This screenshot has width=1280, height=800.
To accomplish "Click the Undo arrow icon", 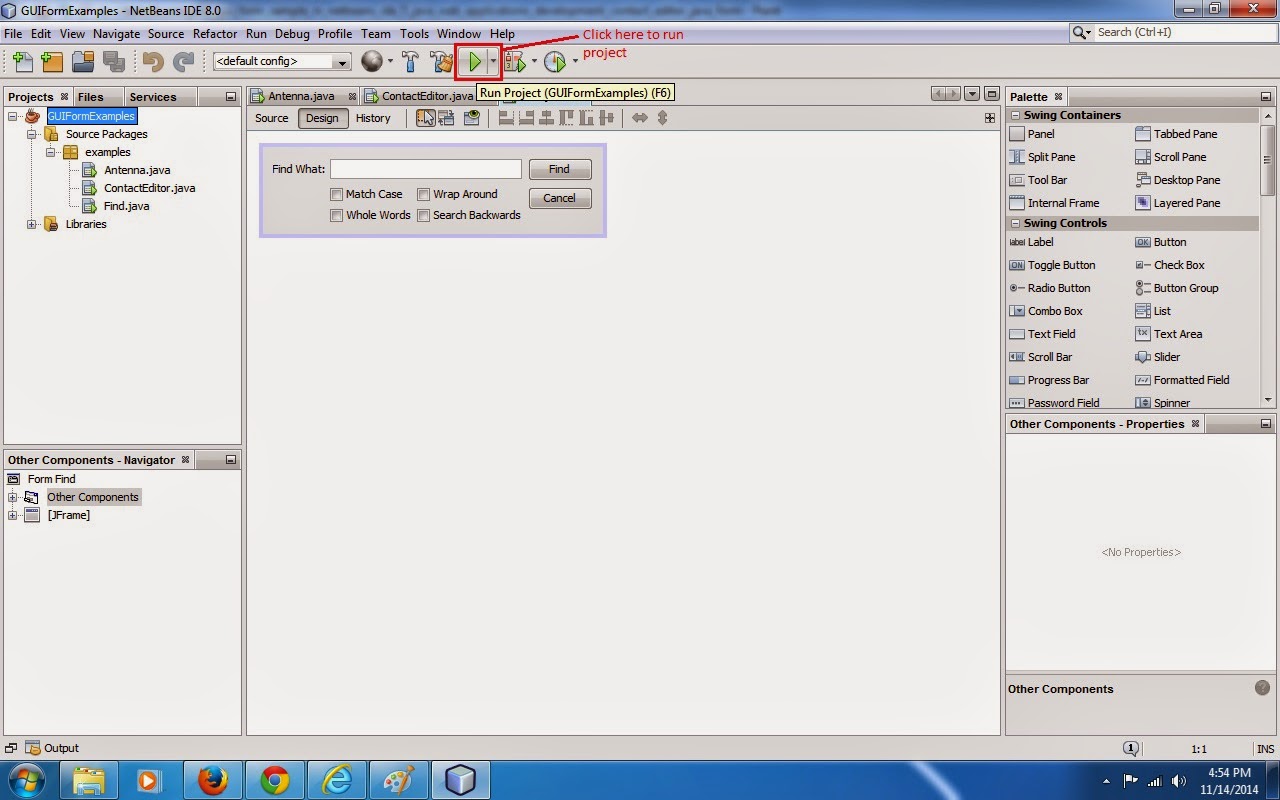I will point(153,62).
